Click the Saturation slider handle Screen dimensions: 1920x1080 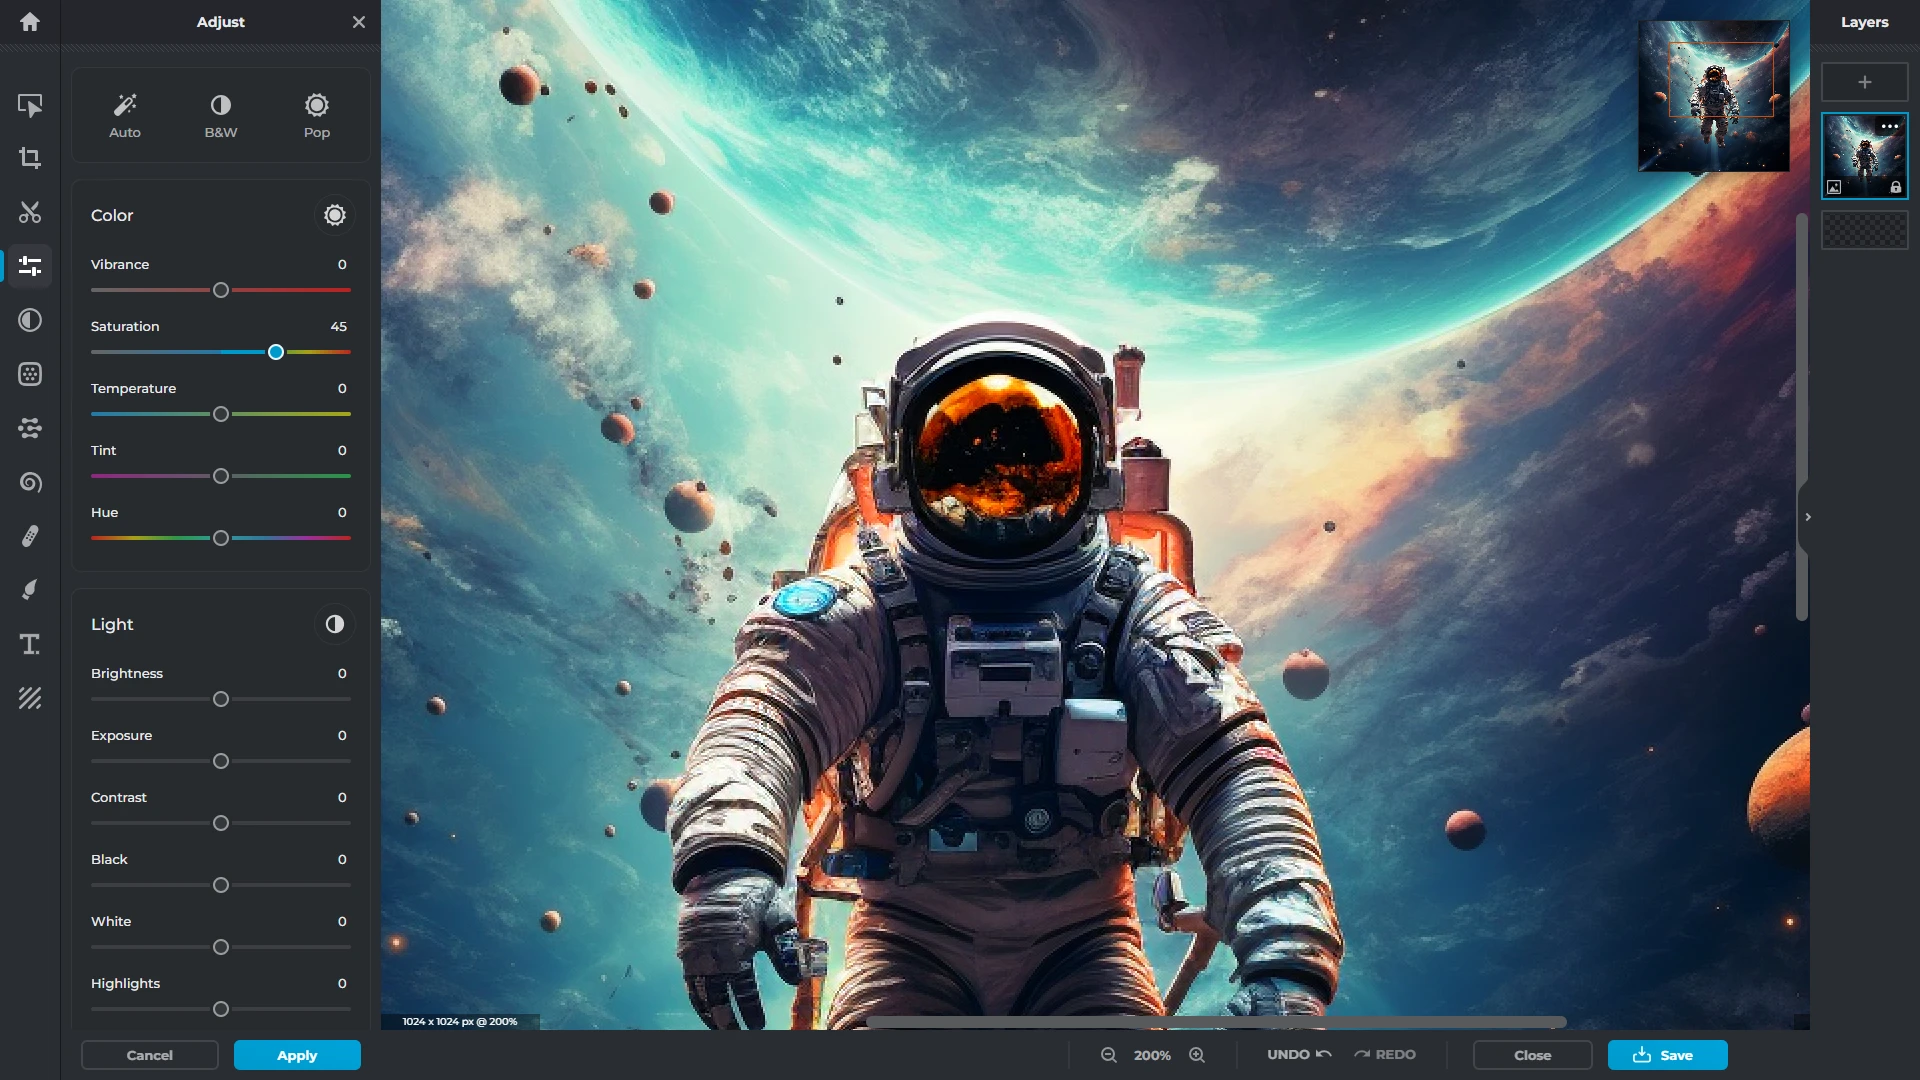[276, 352]
